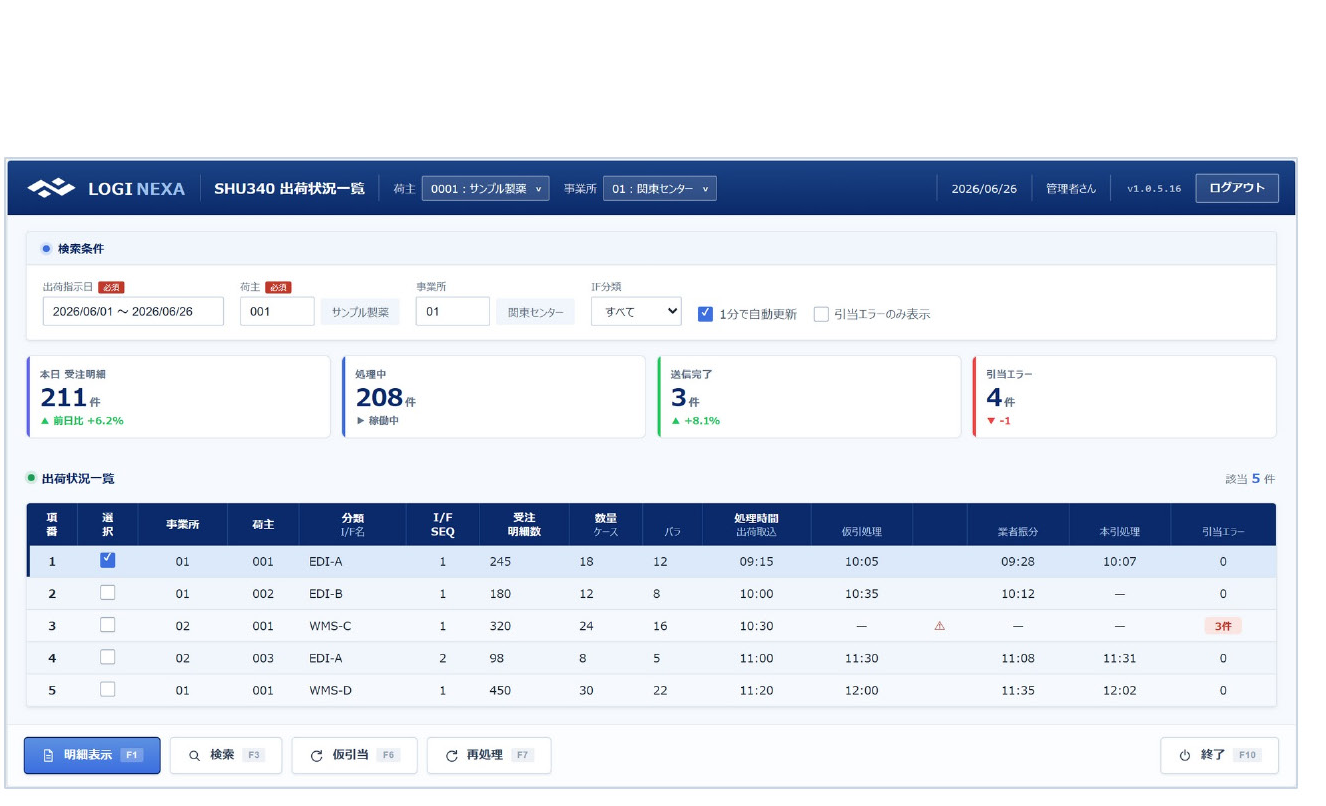Open 明細表示 with the document icon button
1326x806 pixels.
click(x=92, y=755)
